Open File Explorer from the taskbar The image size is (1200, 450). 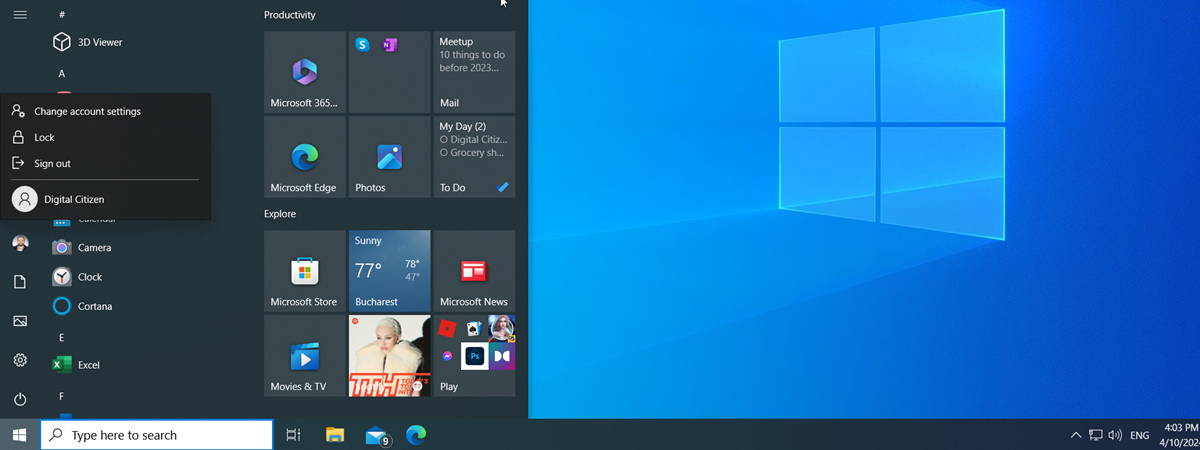(x=335, y=435)
